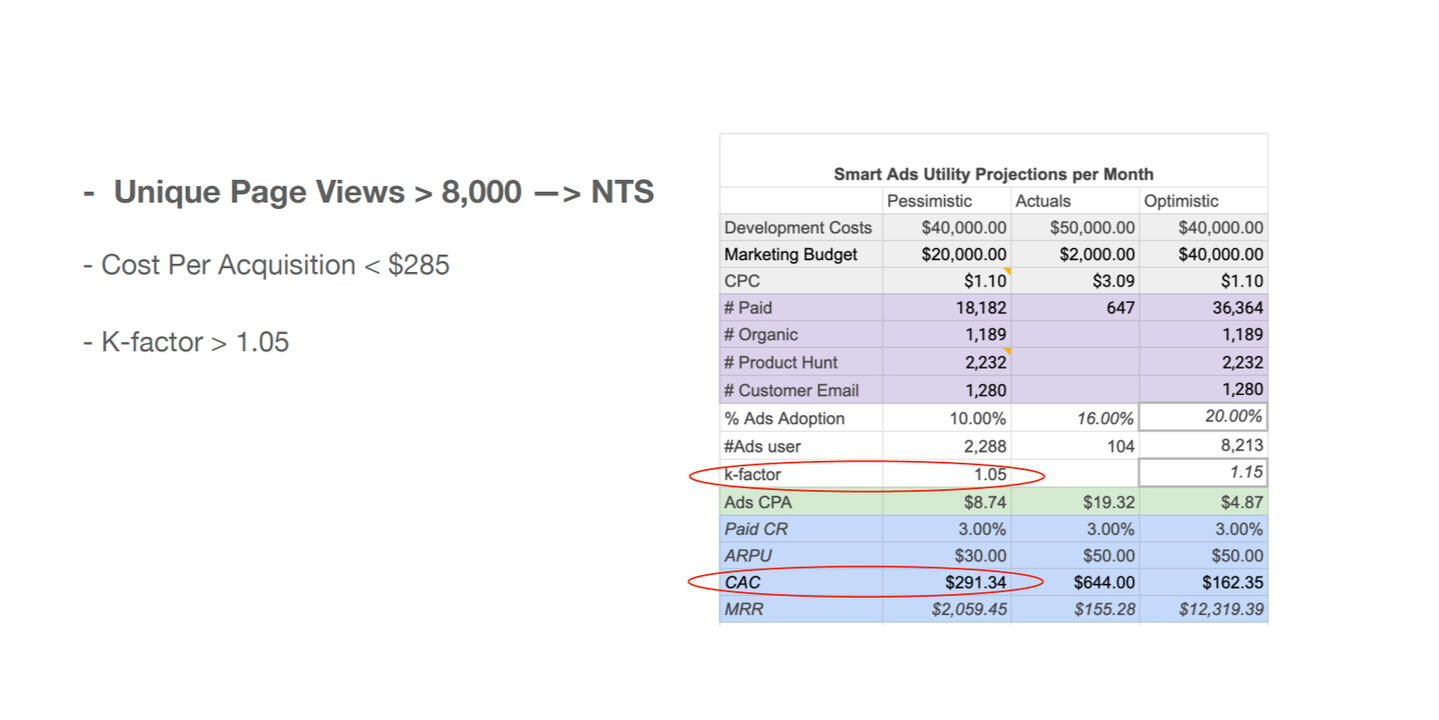Select the circled CAC value $291.34
Image resolution: width=1439 pixels, height=720 pixels.
pos(976,582)
